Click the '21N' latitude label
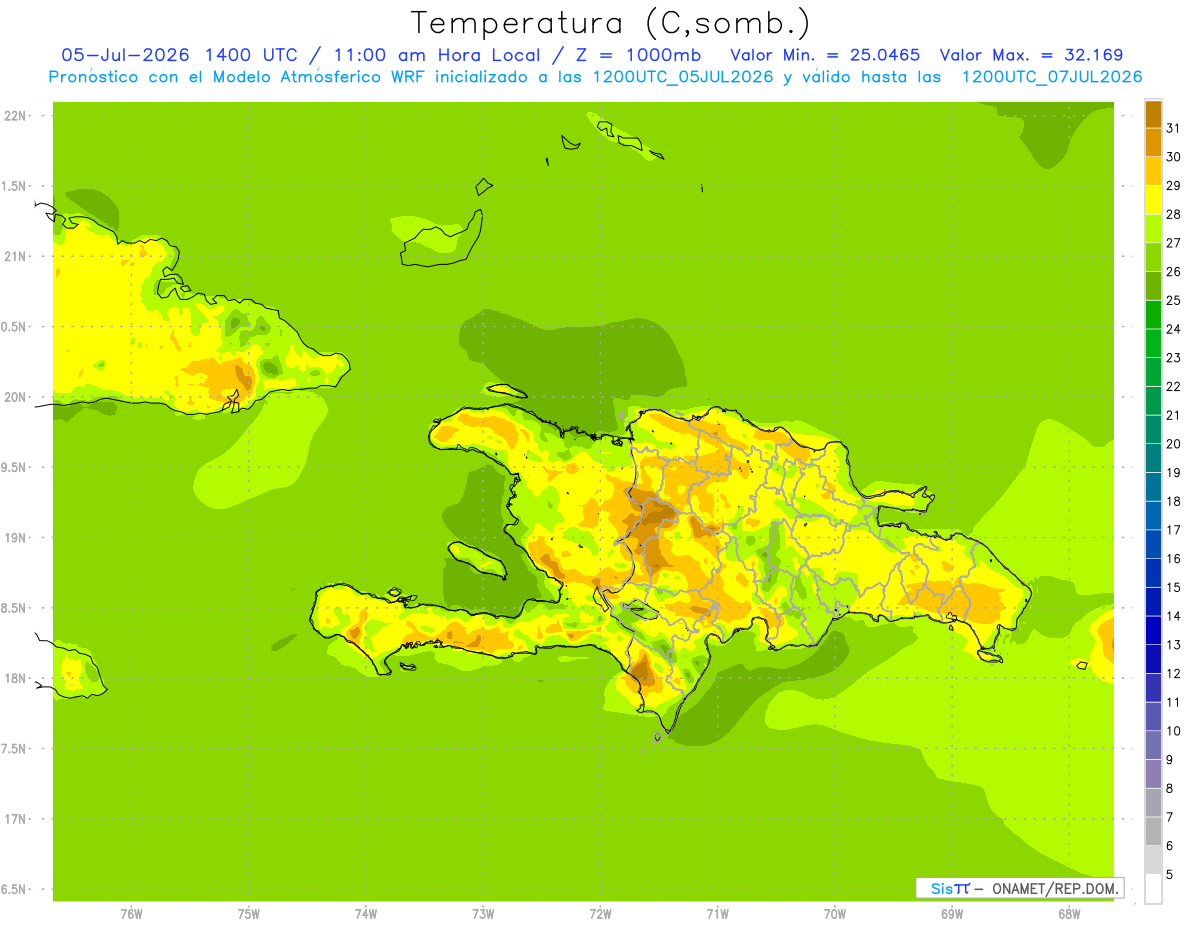The image size is (1200, 927). [14, 256]
